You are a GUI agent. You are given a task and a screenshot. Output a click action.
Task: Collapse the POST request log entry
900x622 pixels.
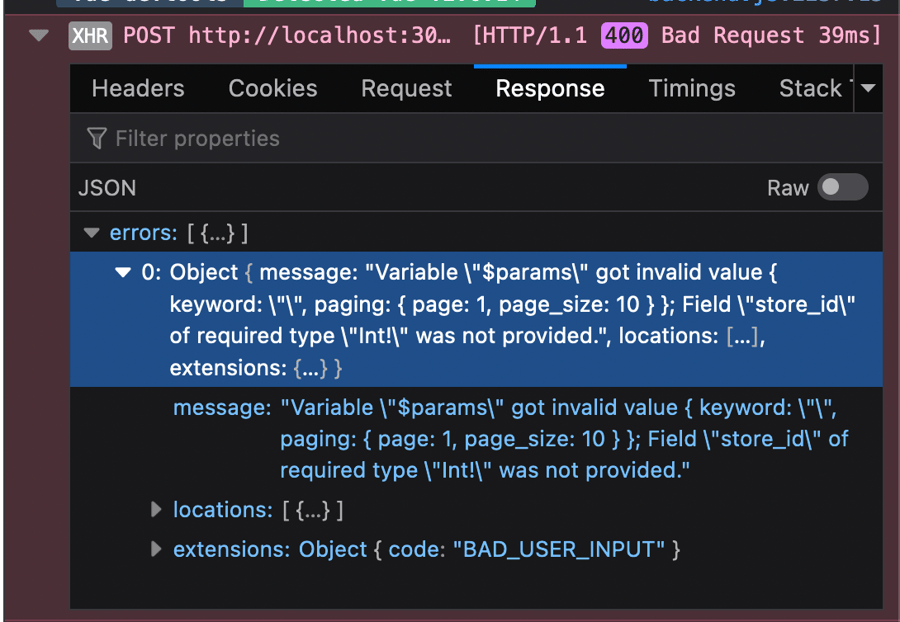point(38,36)
